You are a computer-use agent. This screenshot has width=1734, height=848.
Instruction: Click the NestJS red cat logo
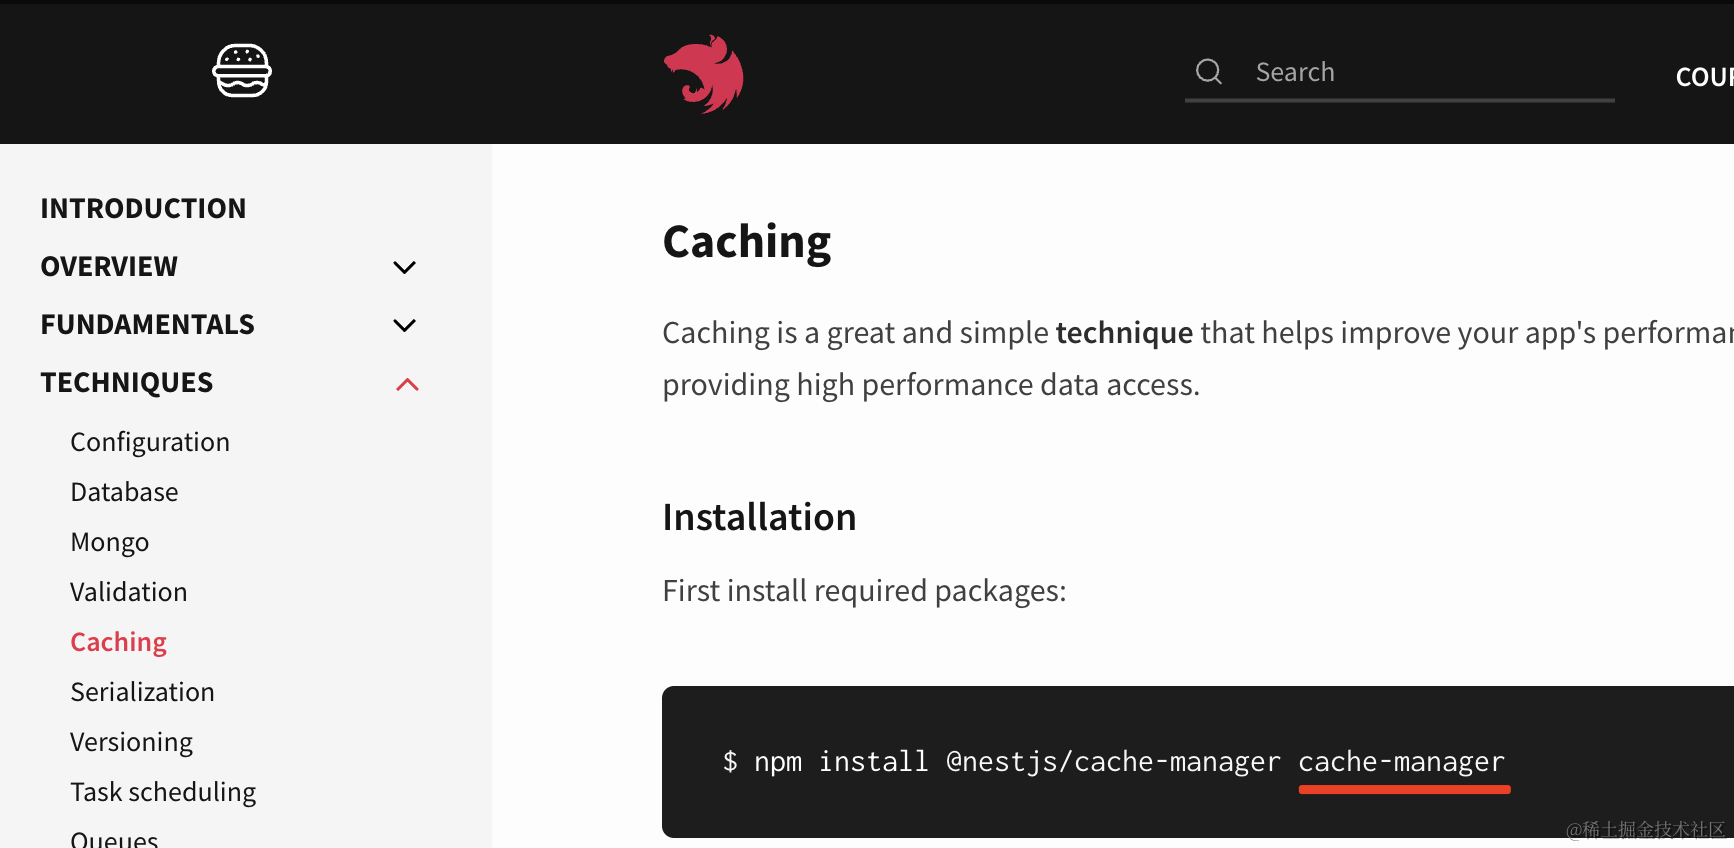(704, 74)
